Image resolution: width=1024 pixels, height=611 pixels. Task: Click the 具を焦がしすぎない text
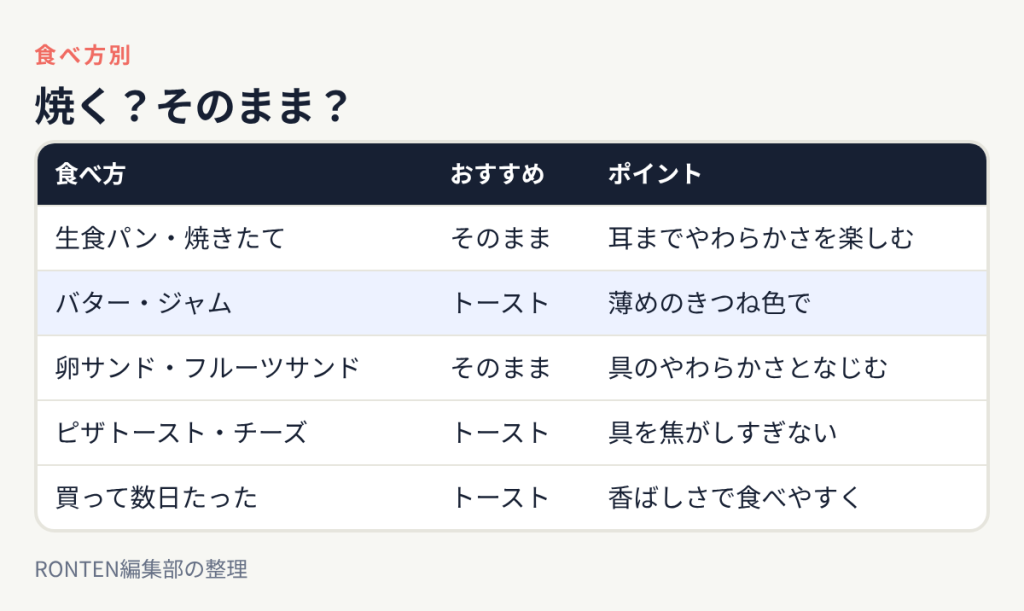point(722,433)
